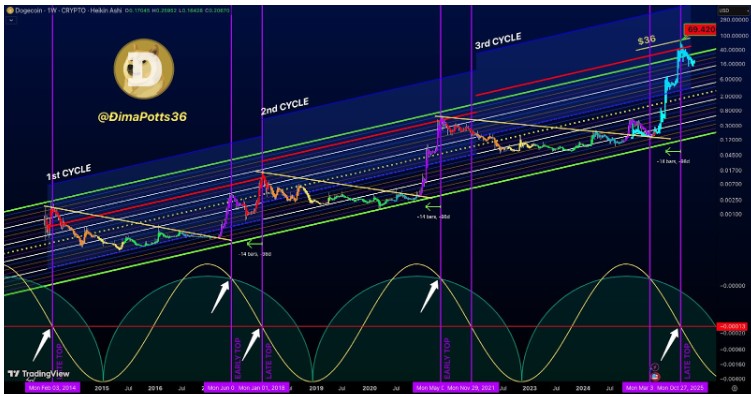Click the TradingView logo
The width and height of the screenshot is (751, 397).
coord(39,374)
